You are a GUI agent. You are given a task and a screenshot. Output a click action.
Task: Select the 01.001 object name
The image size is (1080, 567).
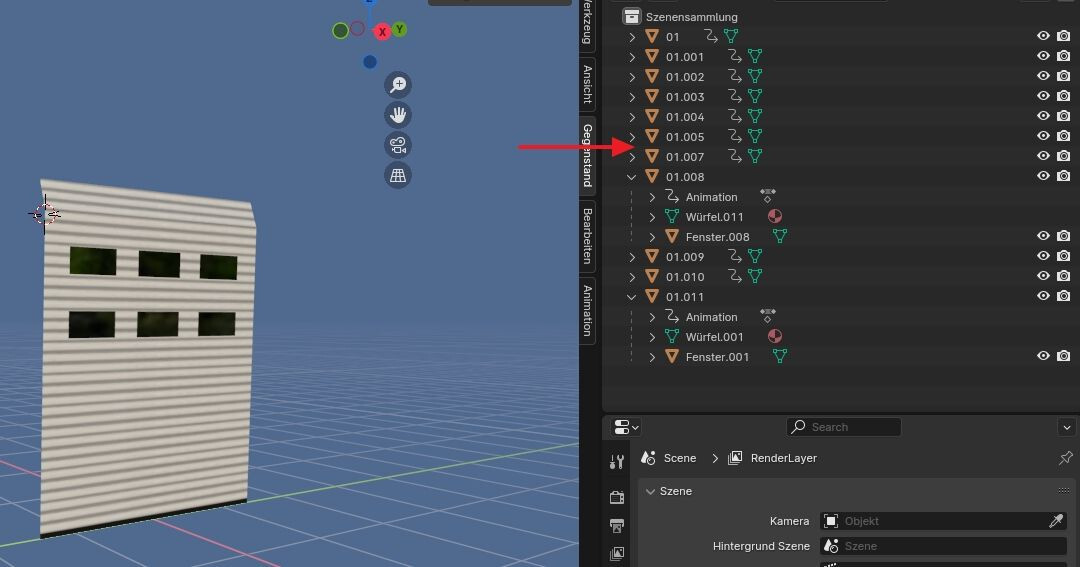(685, 56)
